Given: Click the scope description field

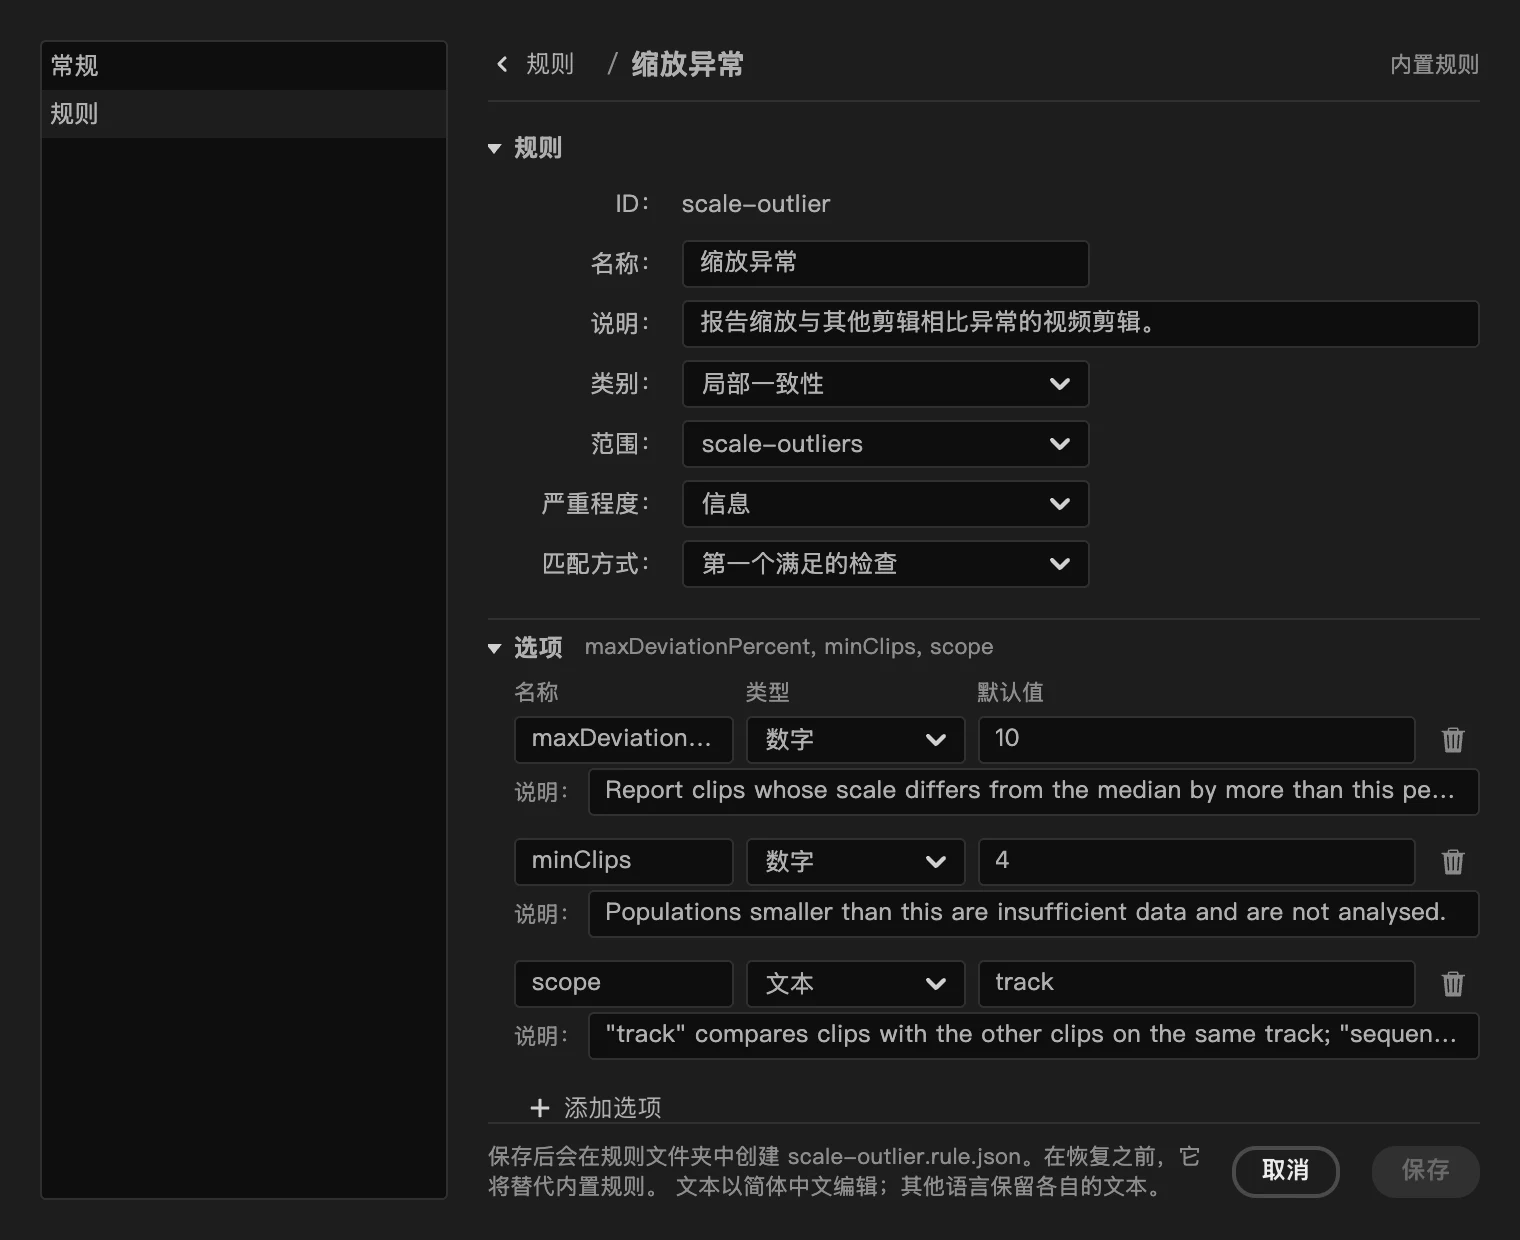Looking at the screenshot, I should coord(1033,1036).
